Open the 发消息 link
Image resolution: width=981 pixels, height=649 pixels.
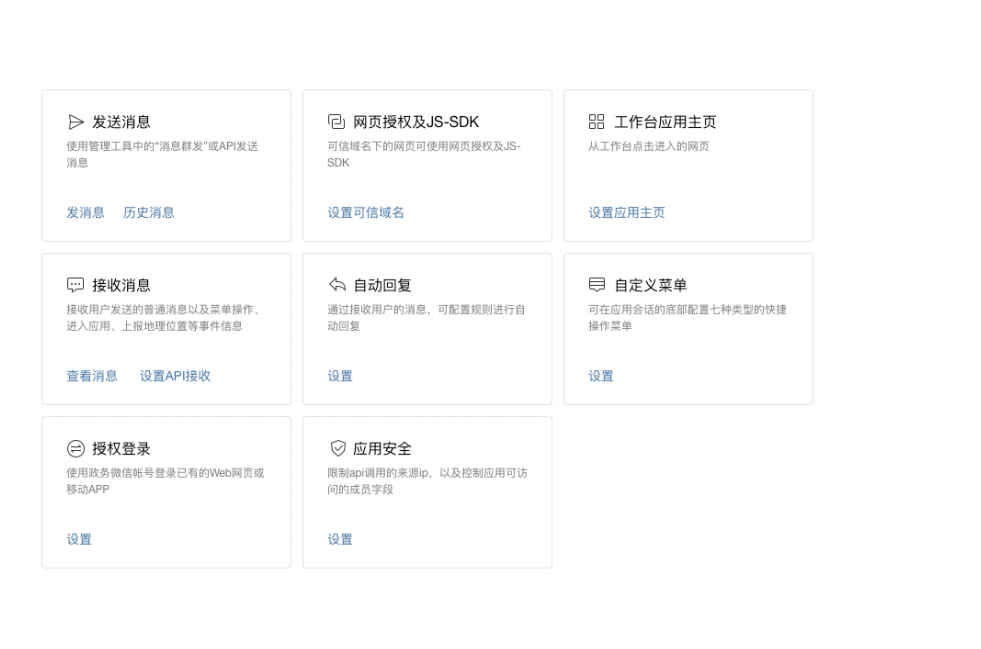coord(86,213)
